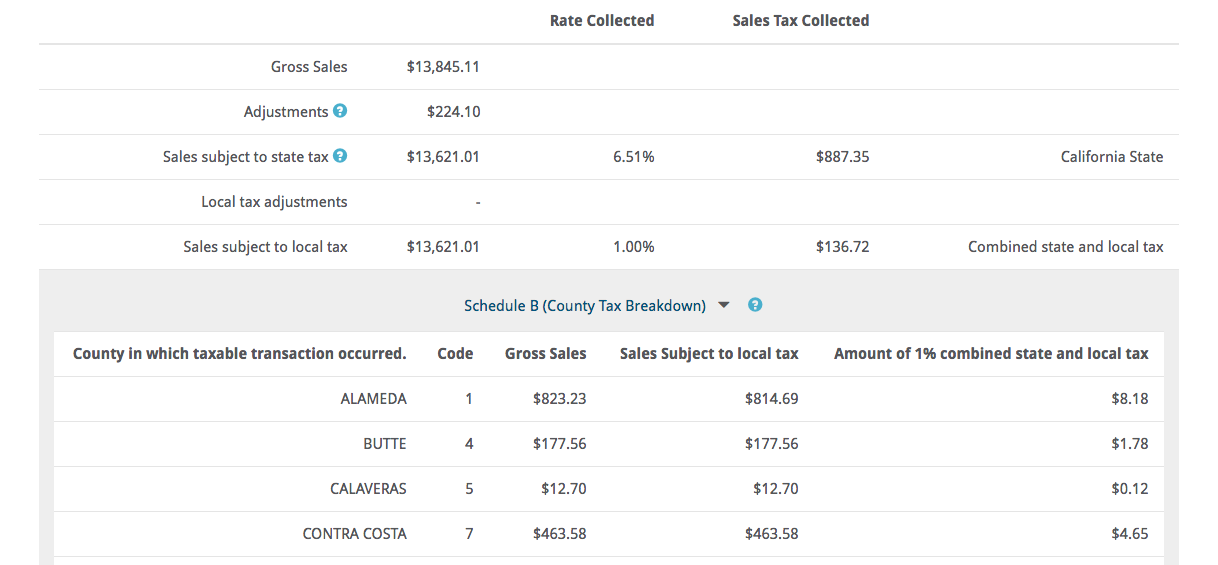1218x565 pixels.
Task: Click the Sales Subject to local tax header
Action: coord(709,354)
